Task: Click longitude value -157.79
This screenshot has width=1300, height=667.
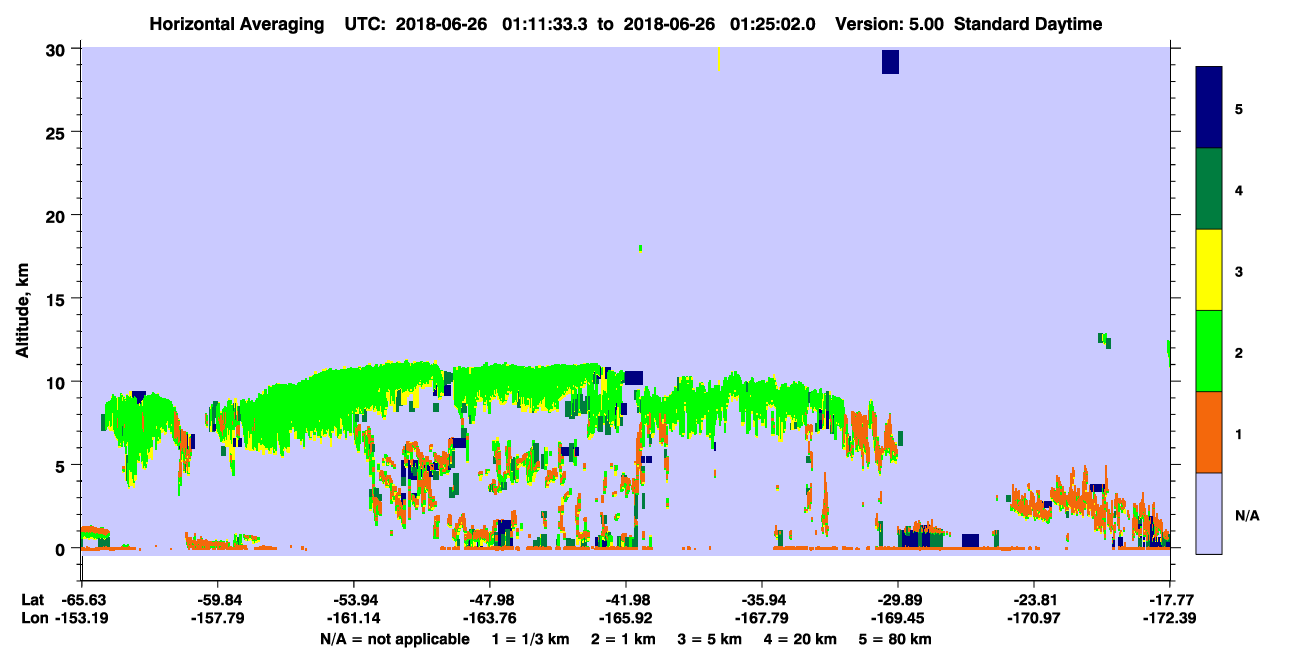Action: coord(219,618)
